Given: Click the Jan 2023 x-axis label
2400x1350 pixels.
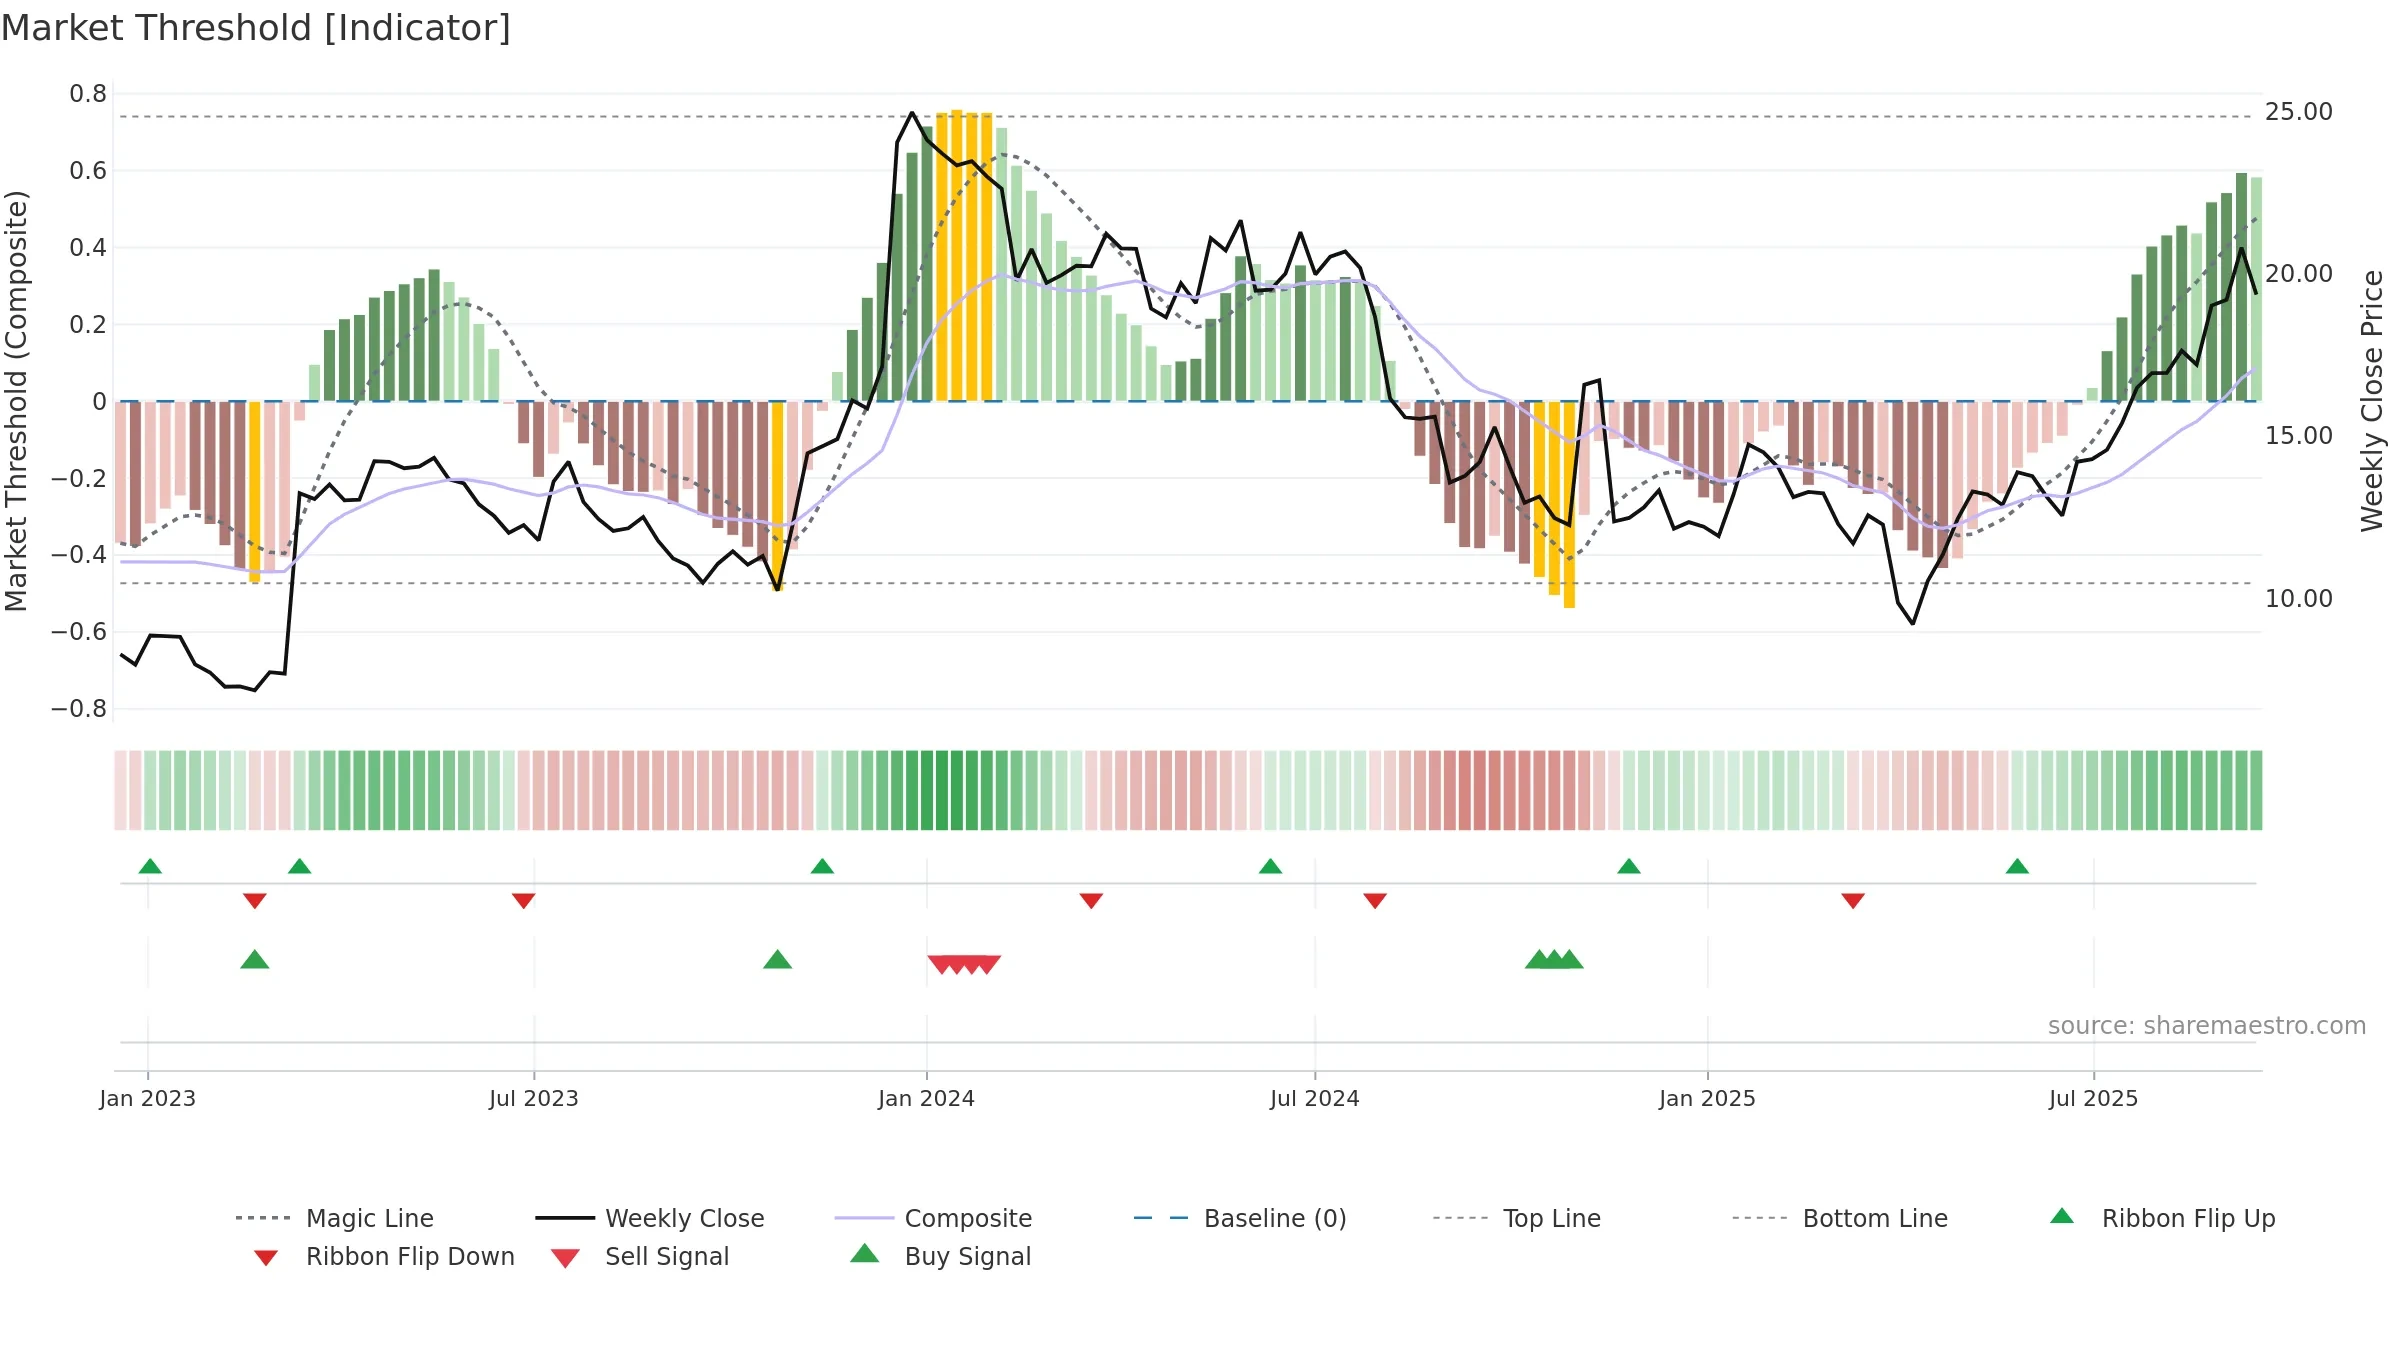Looking at the screenshot, I should coord(148,1099).
